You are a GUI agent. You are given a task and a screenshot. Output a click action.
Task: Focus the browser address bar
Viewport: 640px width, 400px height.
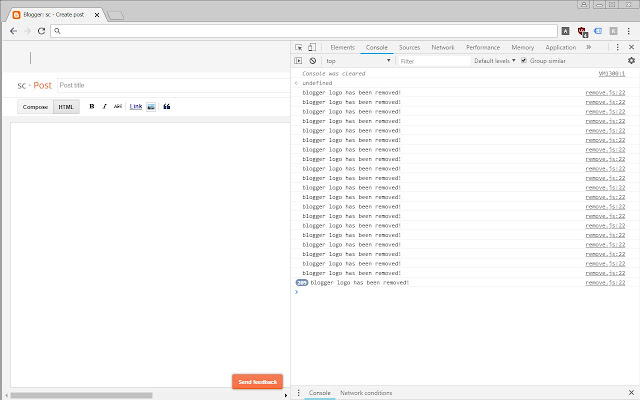coord(304,31)
